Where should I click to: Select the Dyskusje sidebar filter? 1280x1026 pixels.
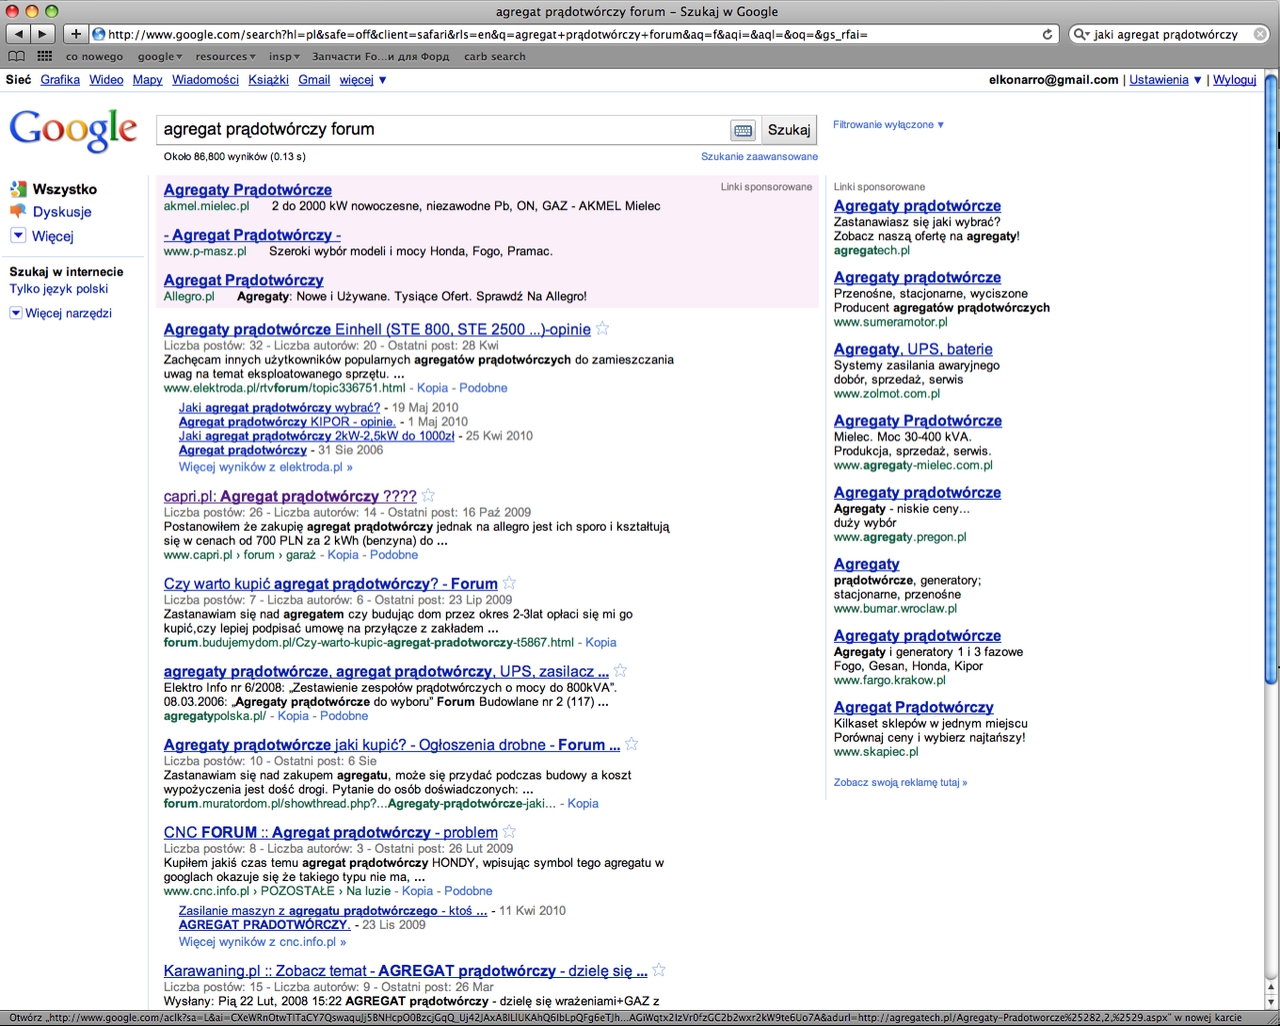click(61, 212)
